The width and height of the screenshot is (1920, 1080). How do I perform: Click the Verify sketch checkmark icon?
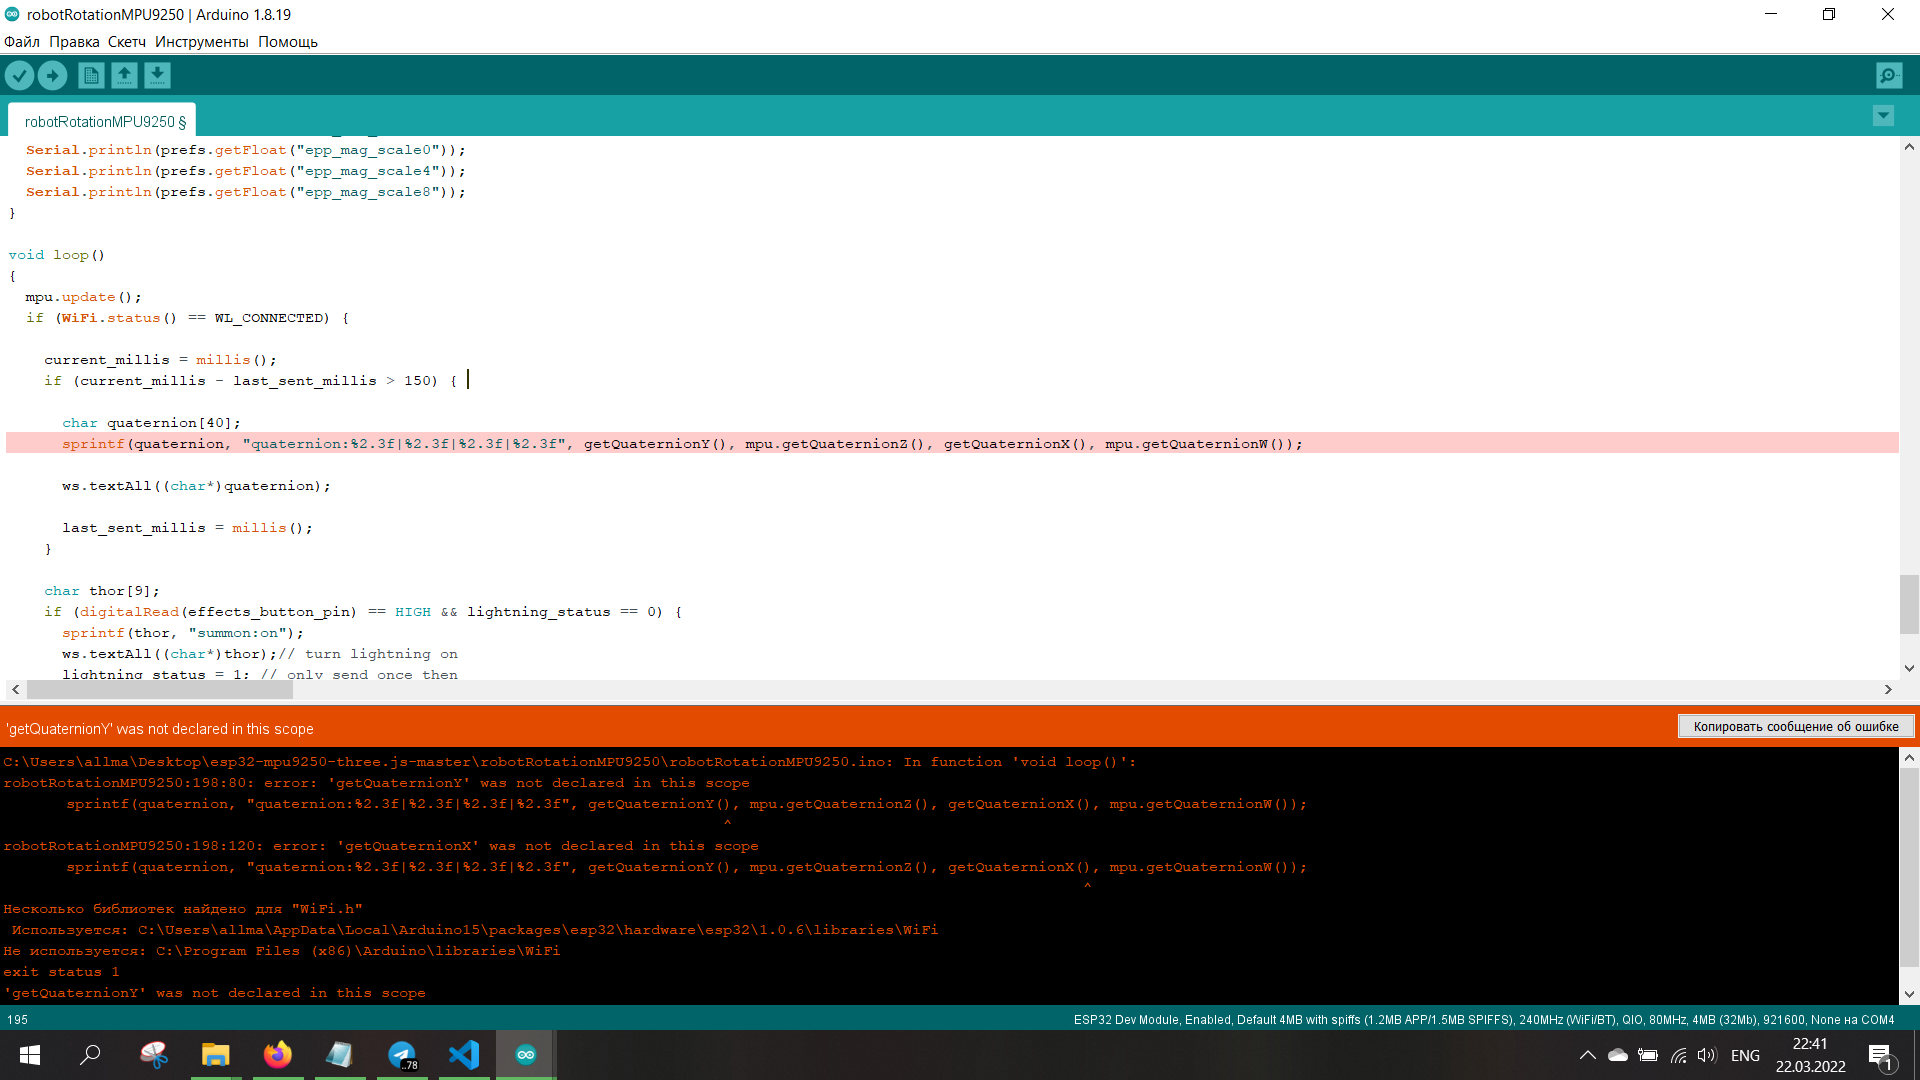click(19, 75)
